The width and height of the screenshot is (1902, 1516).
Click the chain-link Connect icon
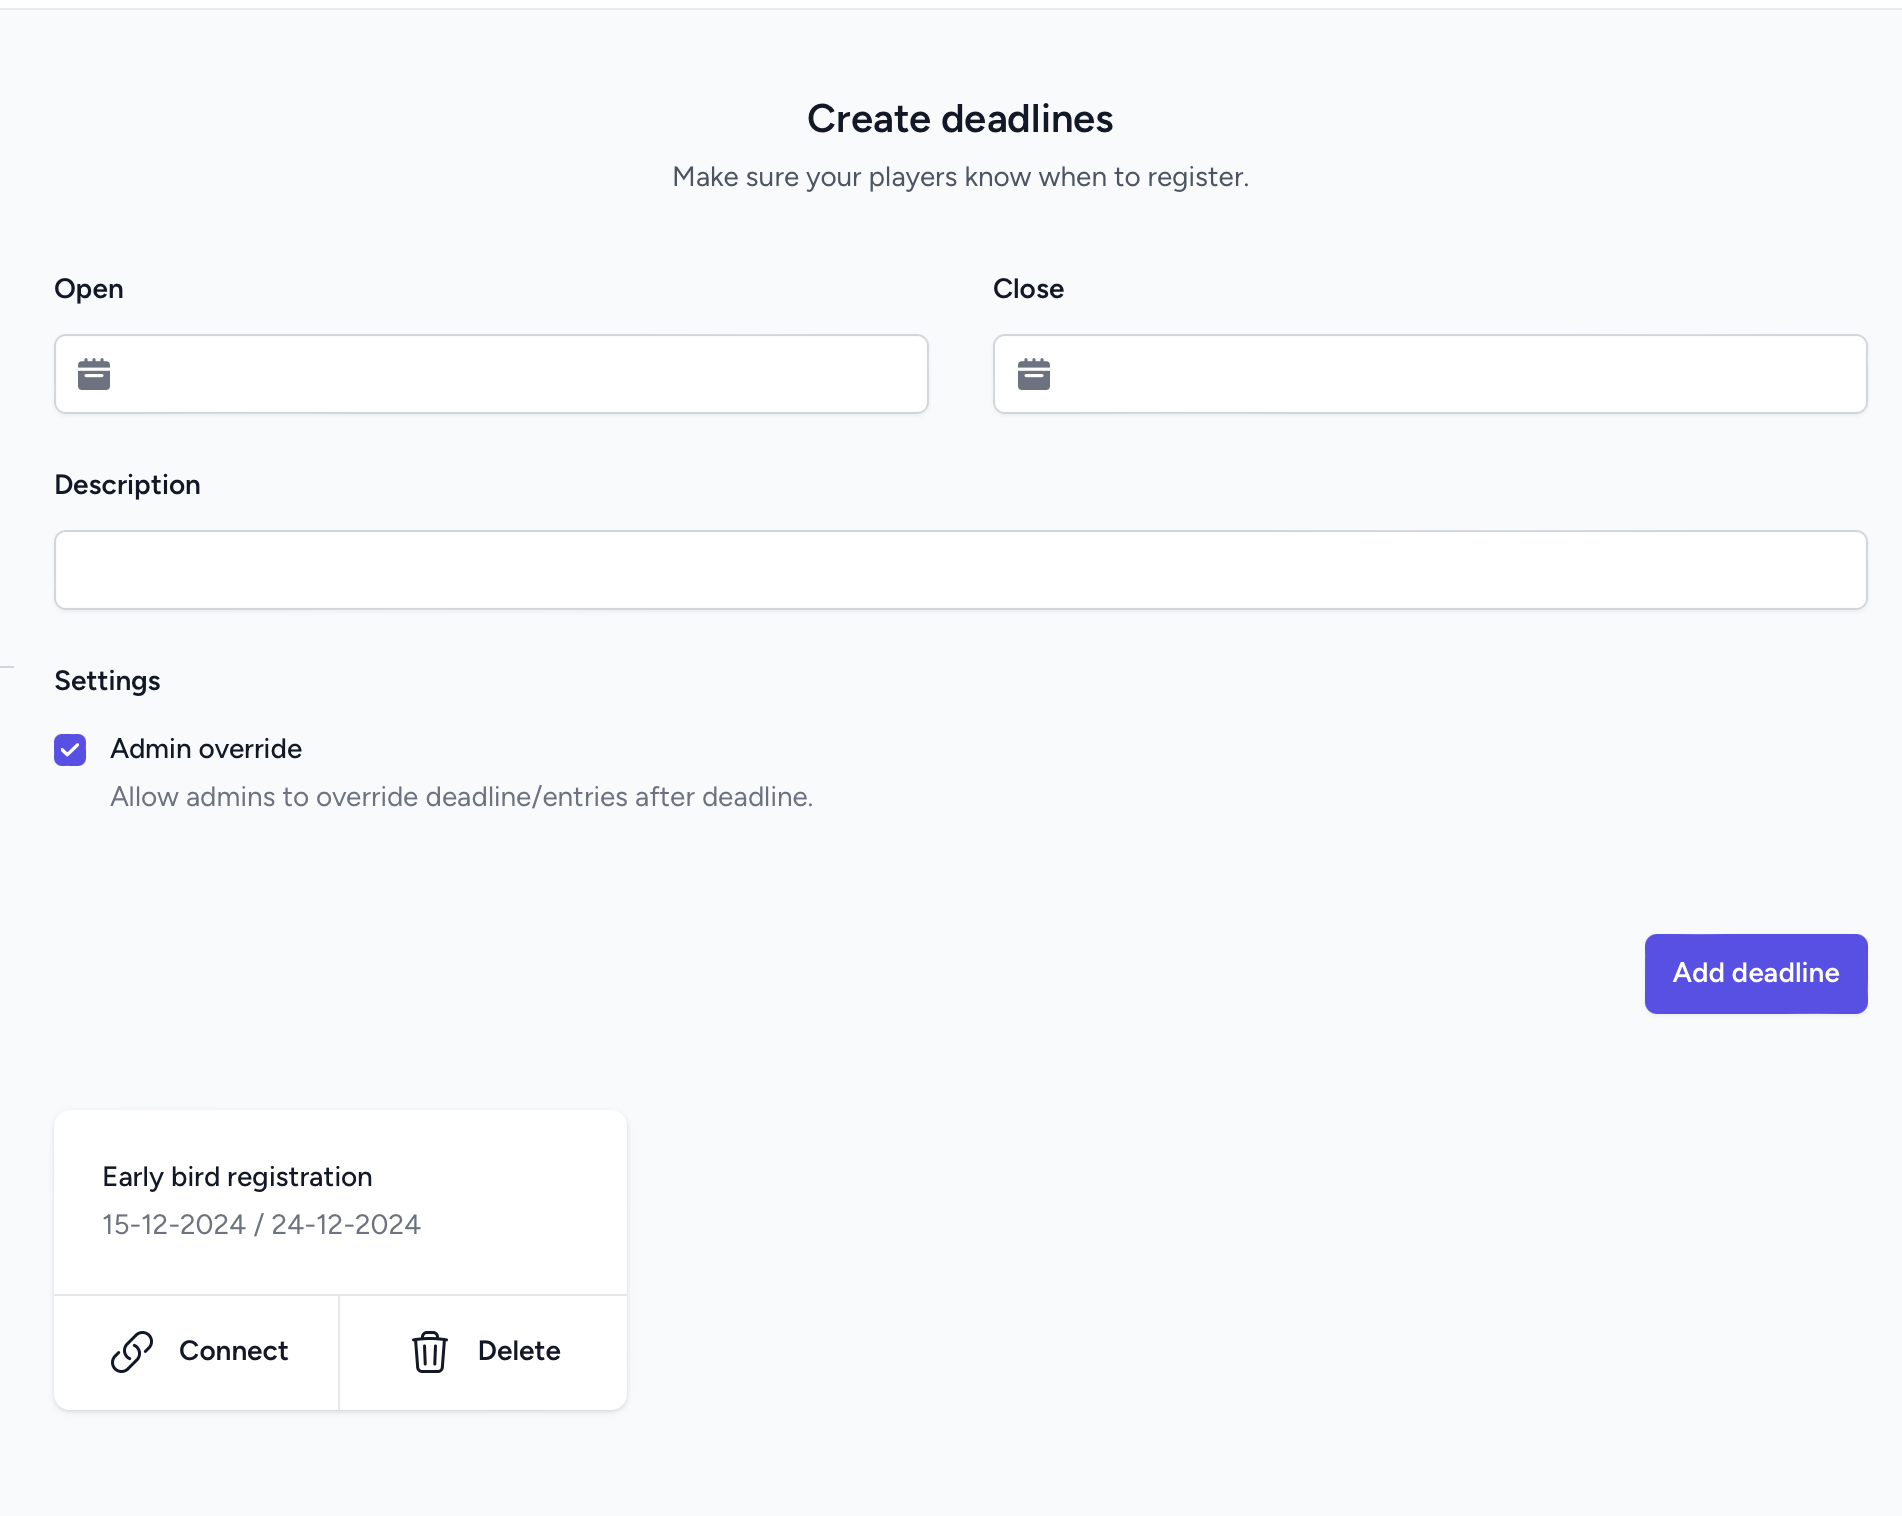[x=132, y=1351]
